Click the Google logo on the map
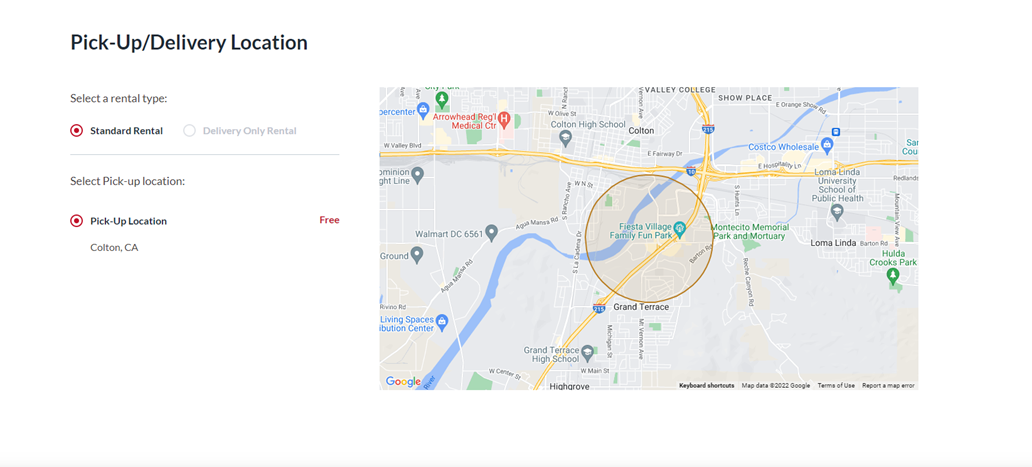Viewport: 1032px width, 467px height. pyautogui.click(x=403, y=381)
